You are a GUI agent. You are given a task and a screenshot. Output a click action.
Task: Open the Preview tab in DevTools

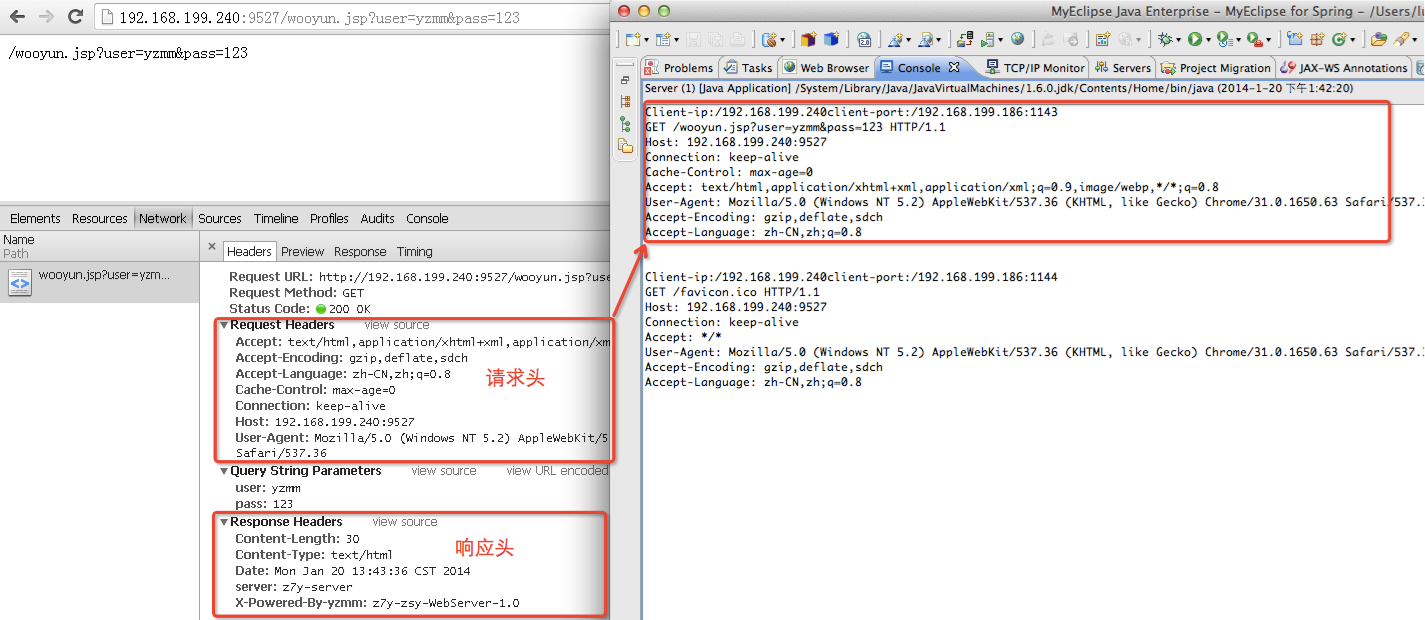[x=302, y=251]
